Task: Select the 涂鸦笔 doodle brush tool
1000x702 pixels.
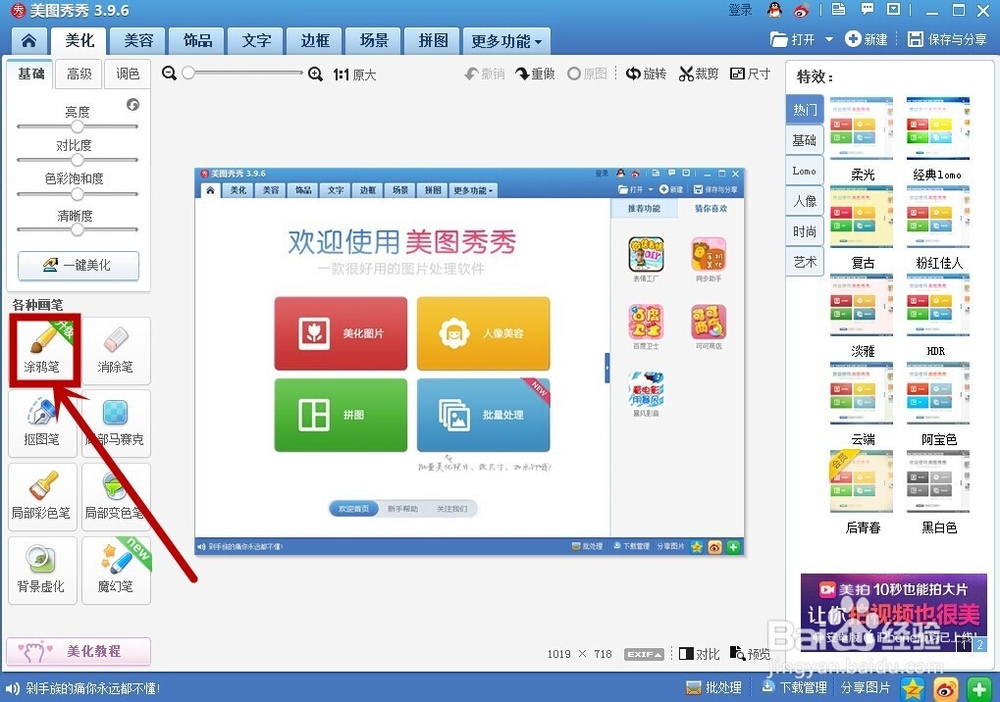Action: tap(43, 351)
